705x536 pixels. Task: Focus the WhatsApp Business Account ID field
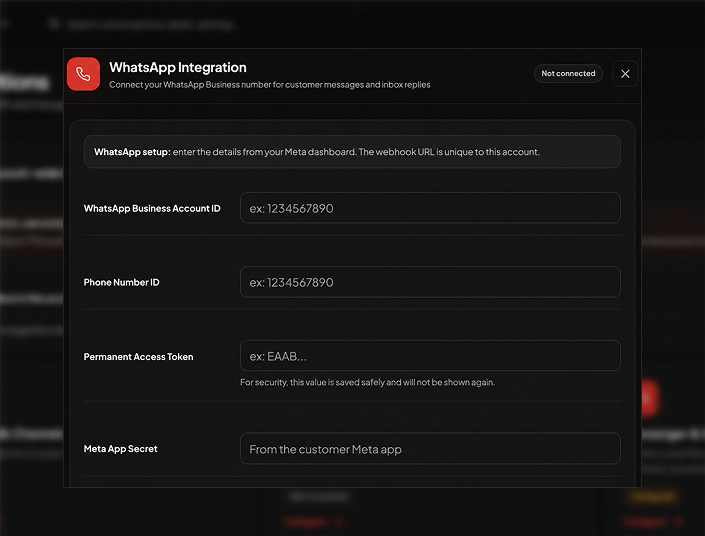[x=430, y=208]
